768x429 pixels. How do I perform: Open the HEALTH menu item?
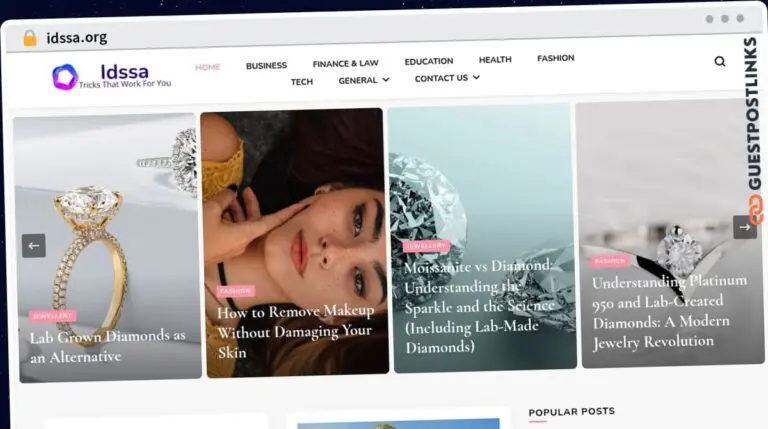(x=495, y=59)
